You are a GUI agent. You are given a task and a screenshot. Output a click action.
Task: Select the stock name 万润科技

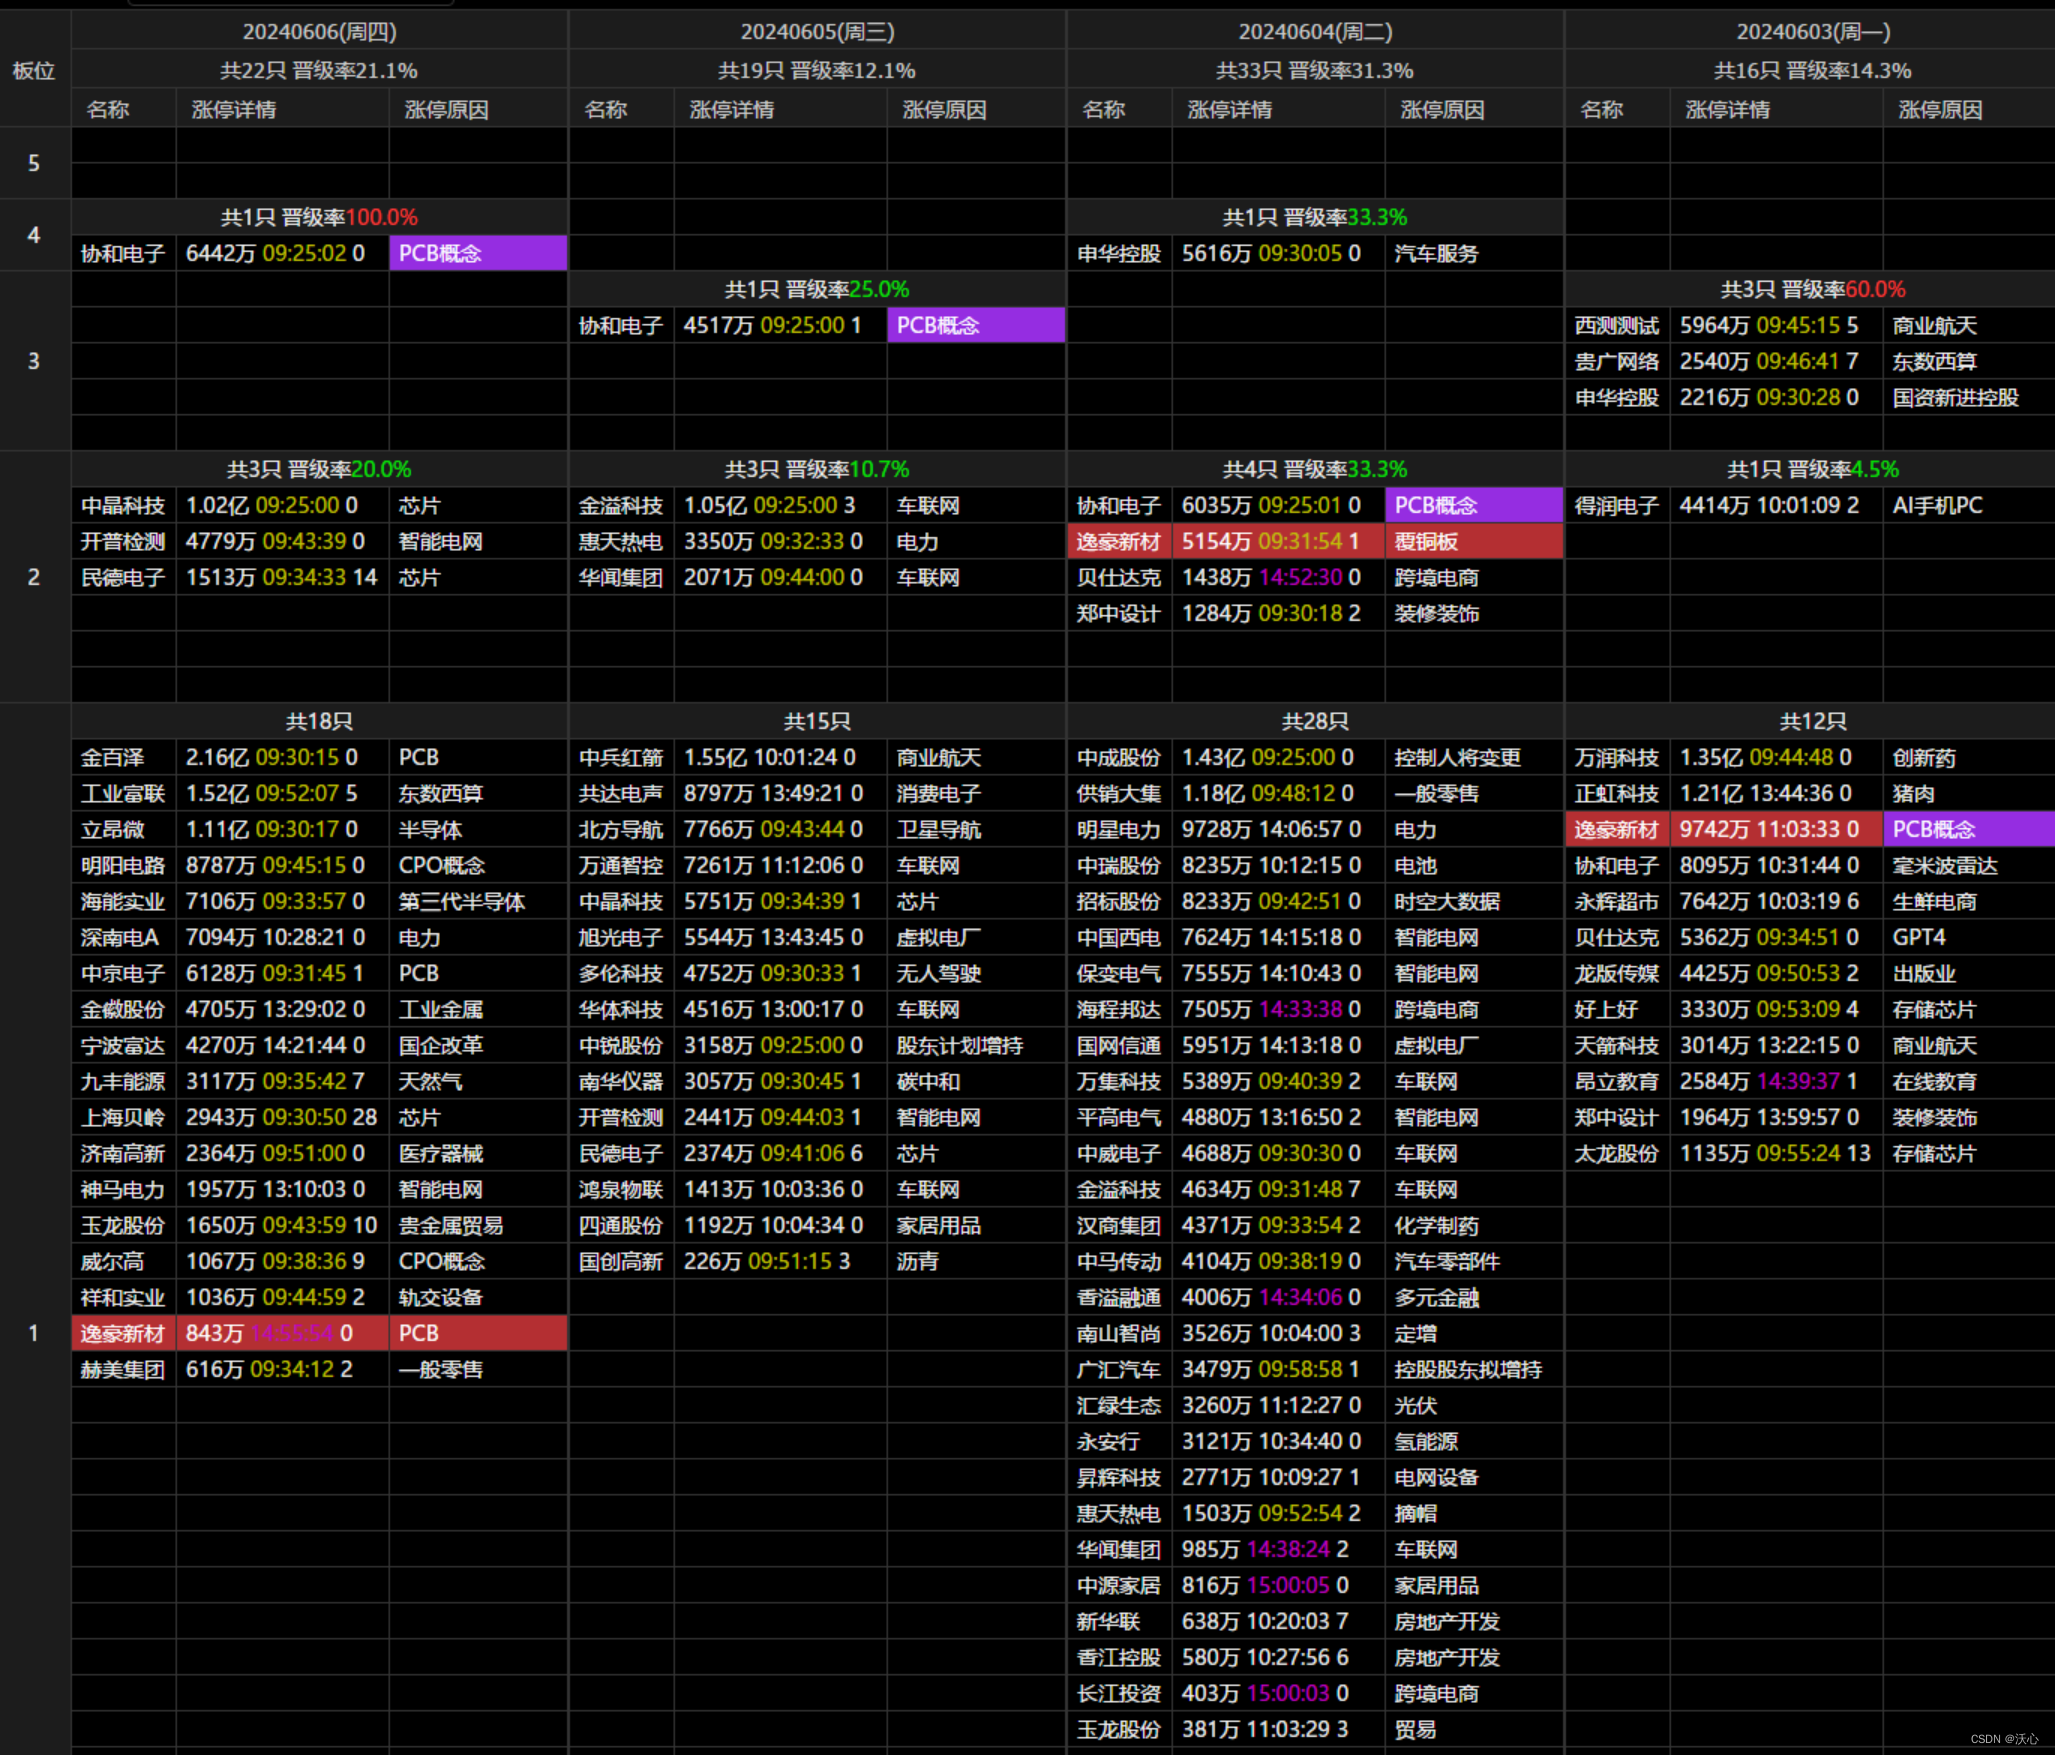click(1616, 758)
